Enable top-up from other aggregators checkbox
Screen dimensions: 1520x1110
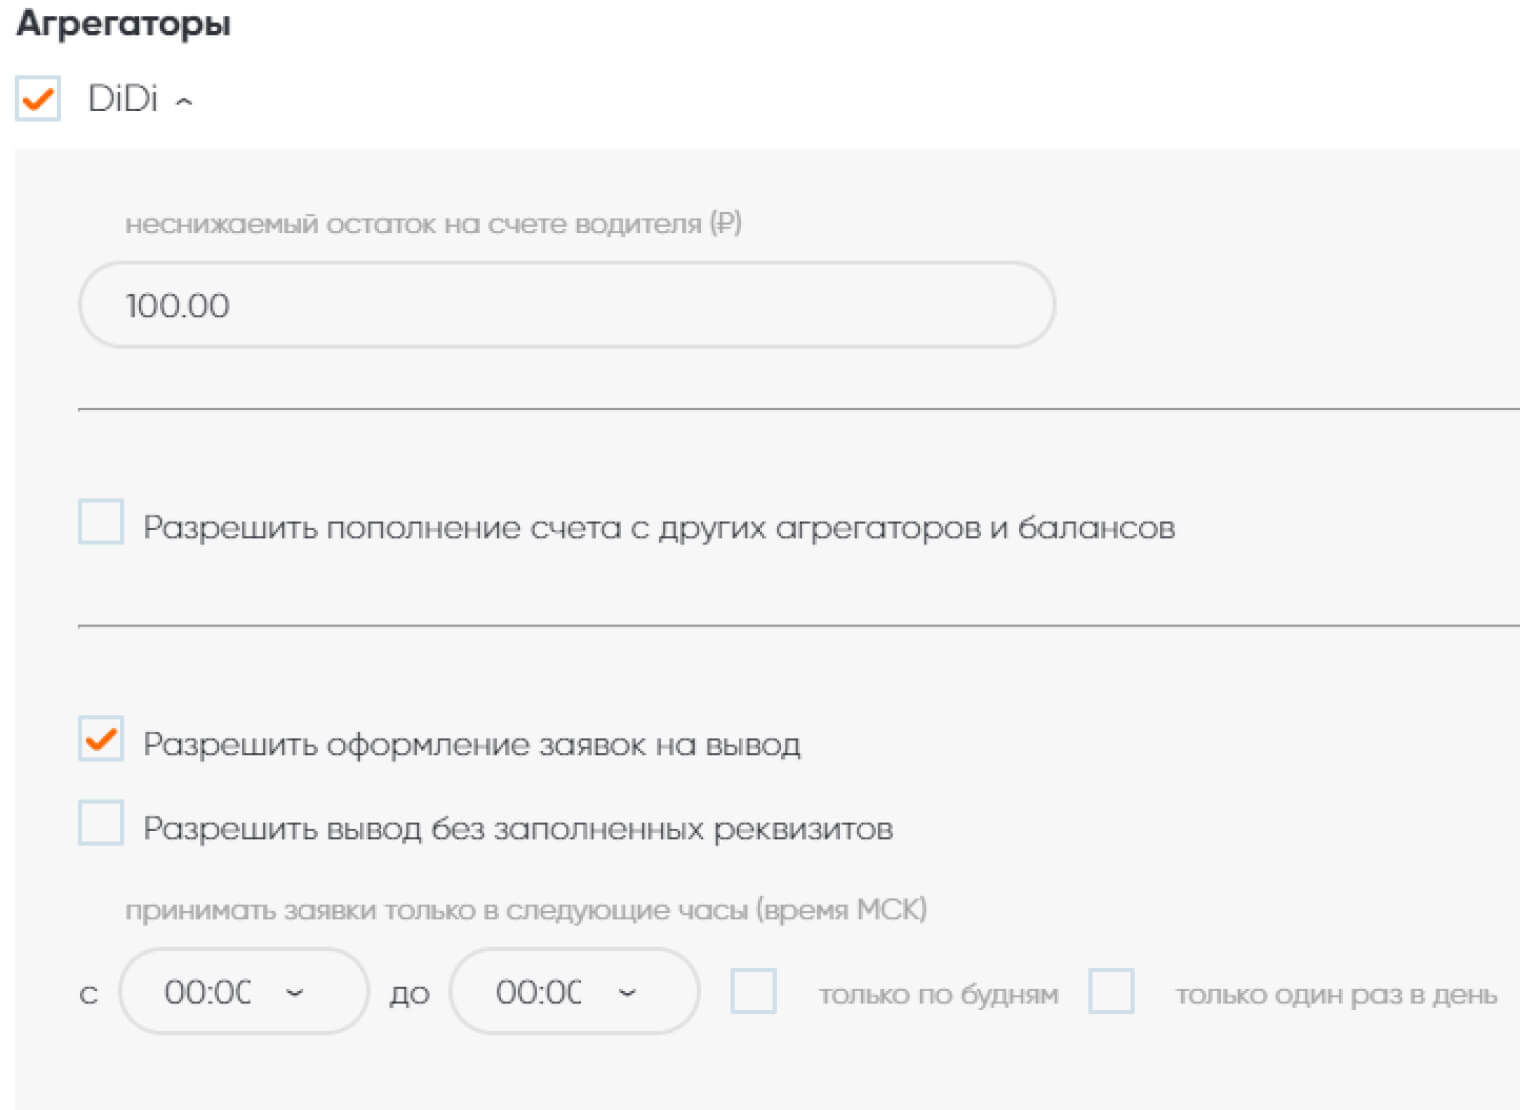pos(101,522)
